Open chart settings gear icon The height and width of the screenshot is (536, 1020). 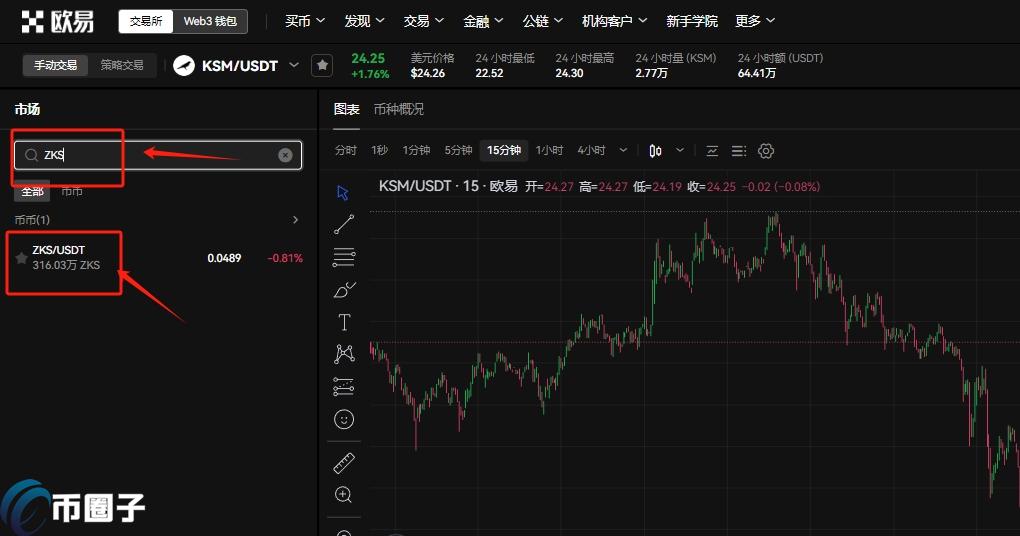click(766, 151)
